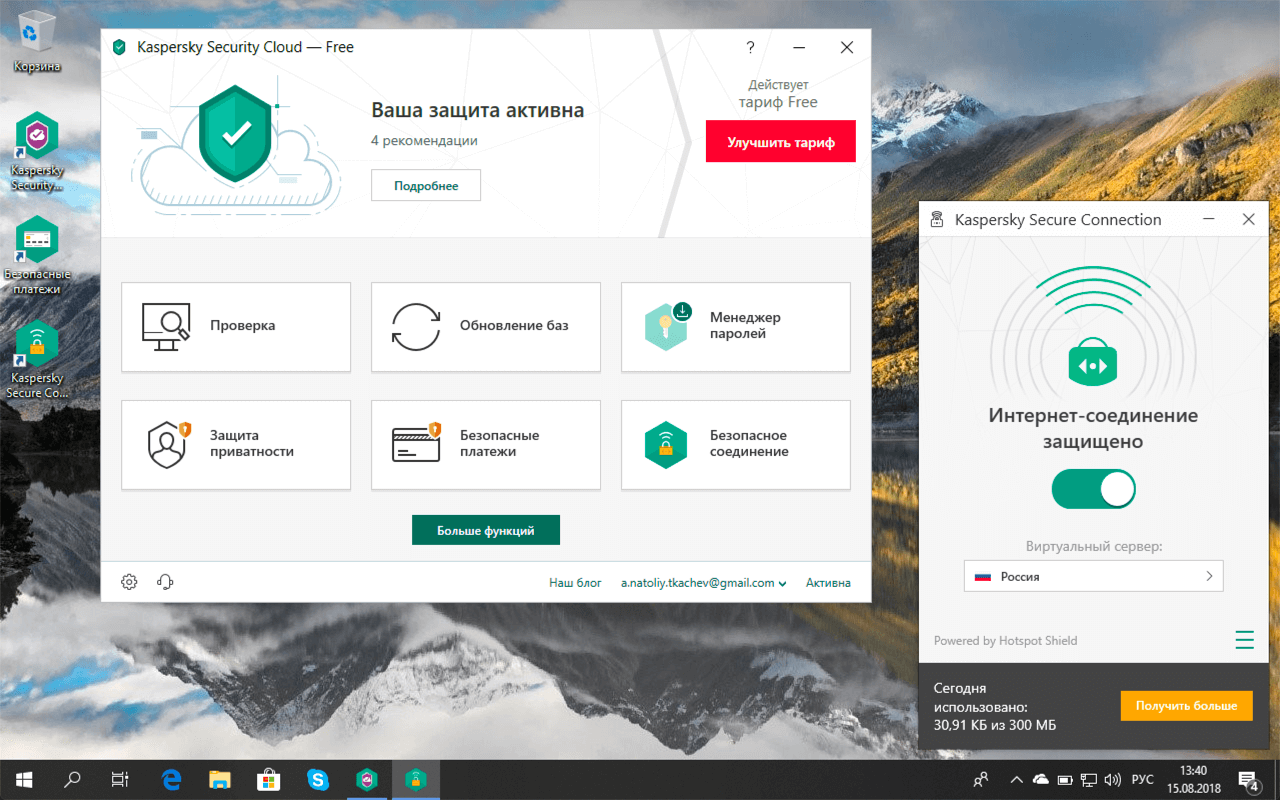Click the network tray icon
Viewport: 1280px width, 800px height.
[1088, 779]
